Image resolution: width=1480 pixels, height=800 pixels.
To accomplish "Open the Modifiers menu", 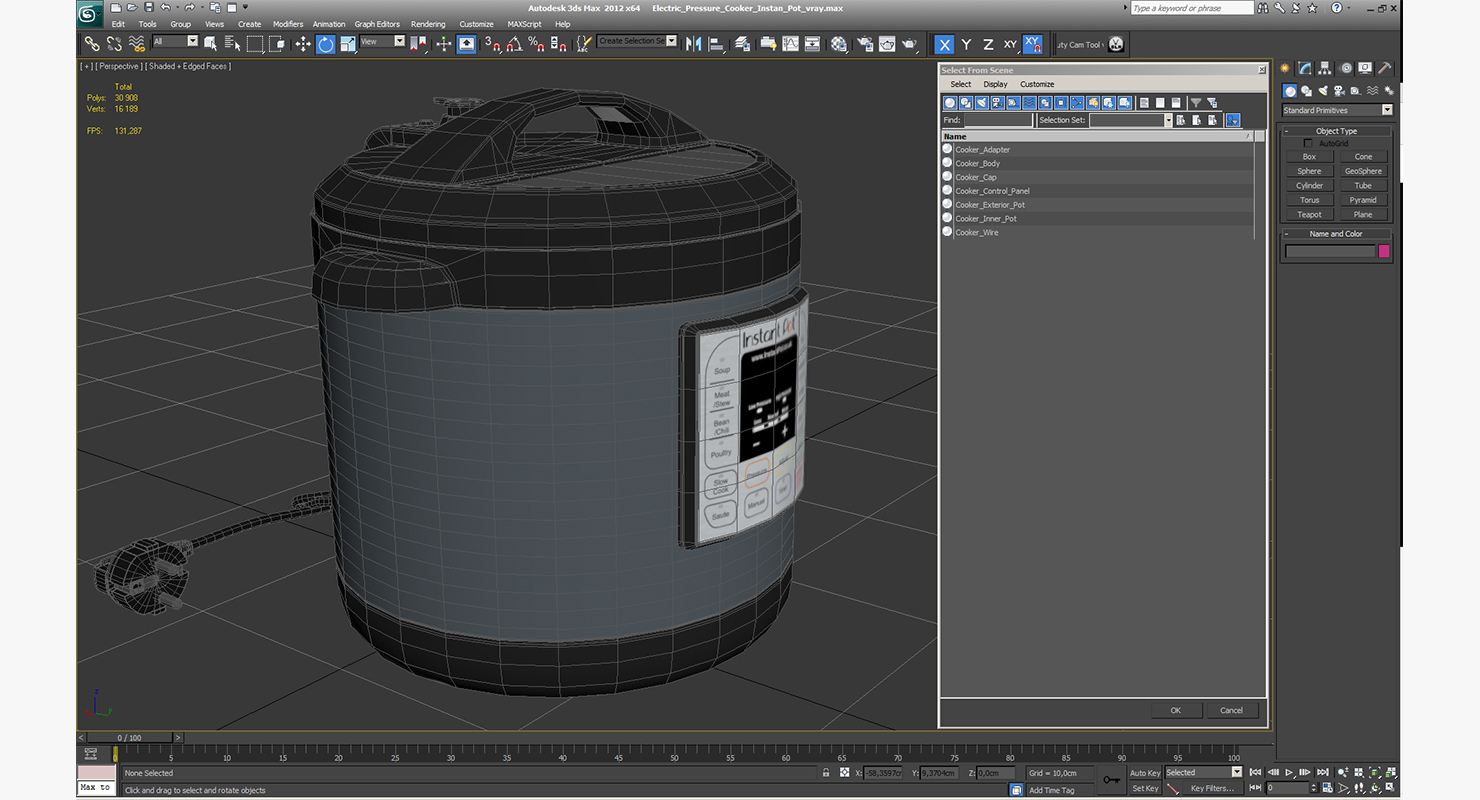I will click(288, 24).
